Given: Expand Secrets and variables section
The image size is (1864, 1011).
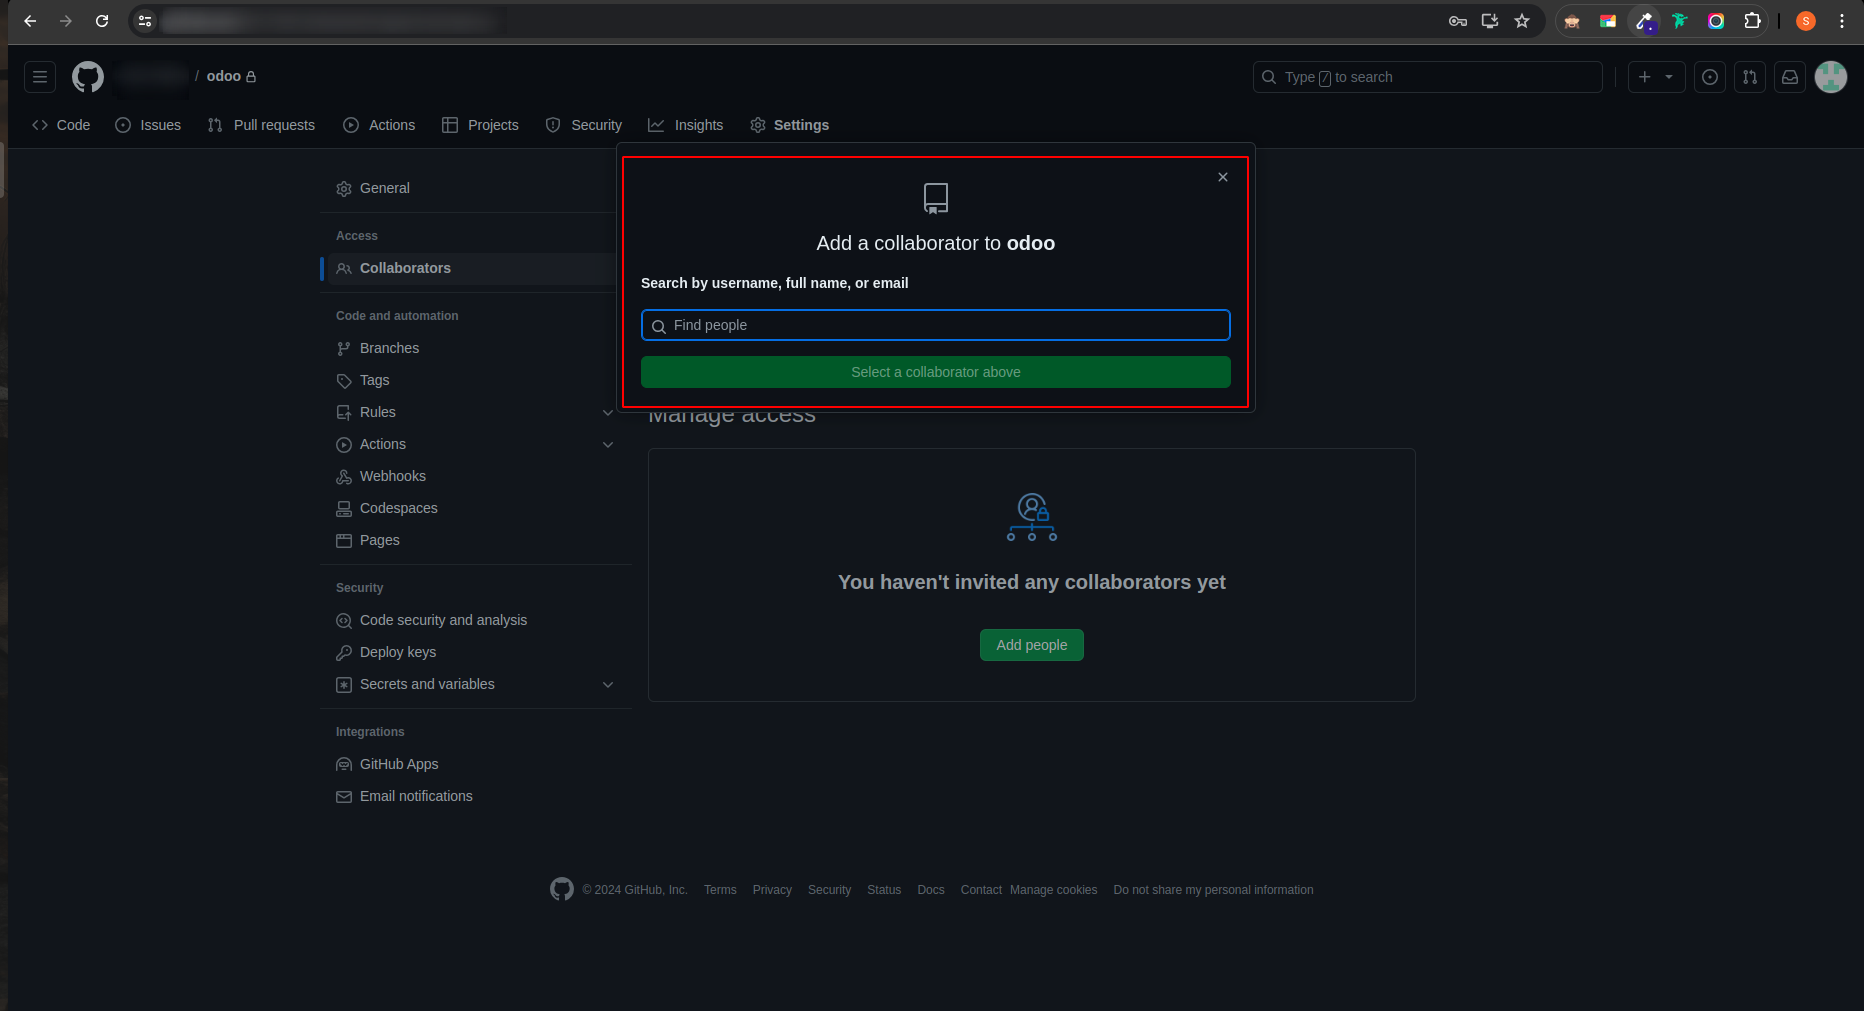Looking at the screenshot, I should [608, 684].
